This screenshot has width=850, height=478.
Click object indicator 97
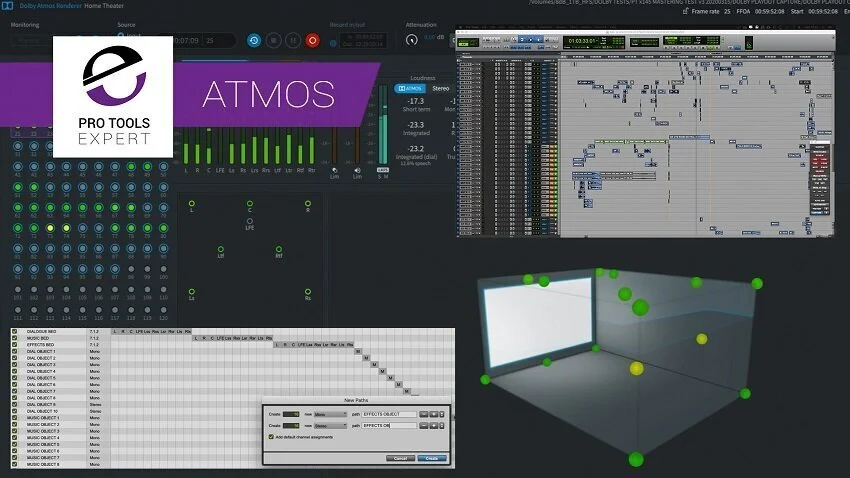click(x=115, y=269)
